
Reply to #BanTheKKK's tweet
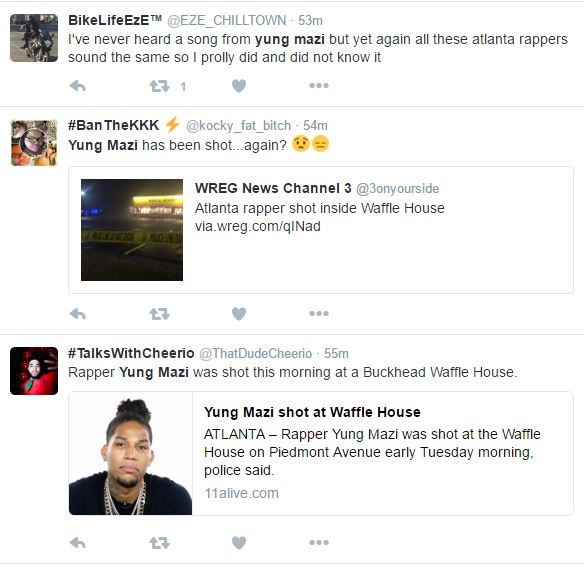coord(77,314)
